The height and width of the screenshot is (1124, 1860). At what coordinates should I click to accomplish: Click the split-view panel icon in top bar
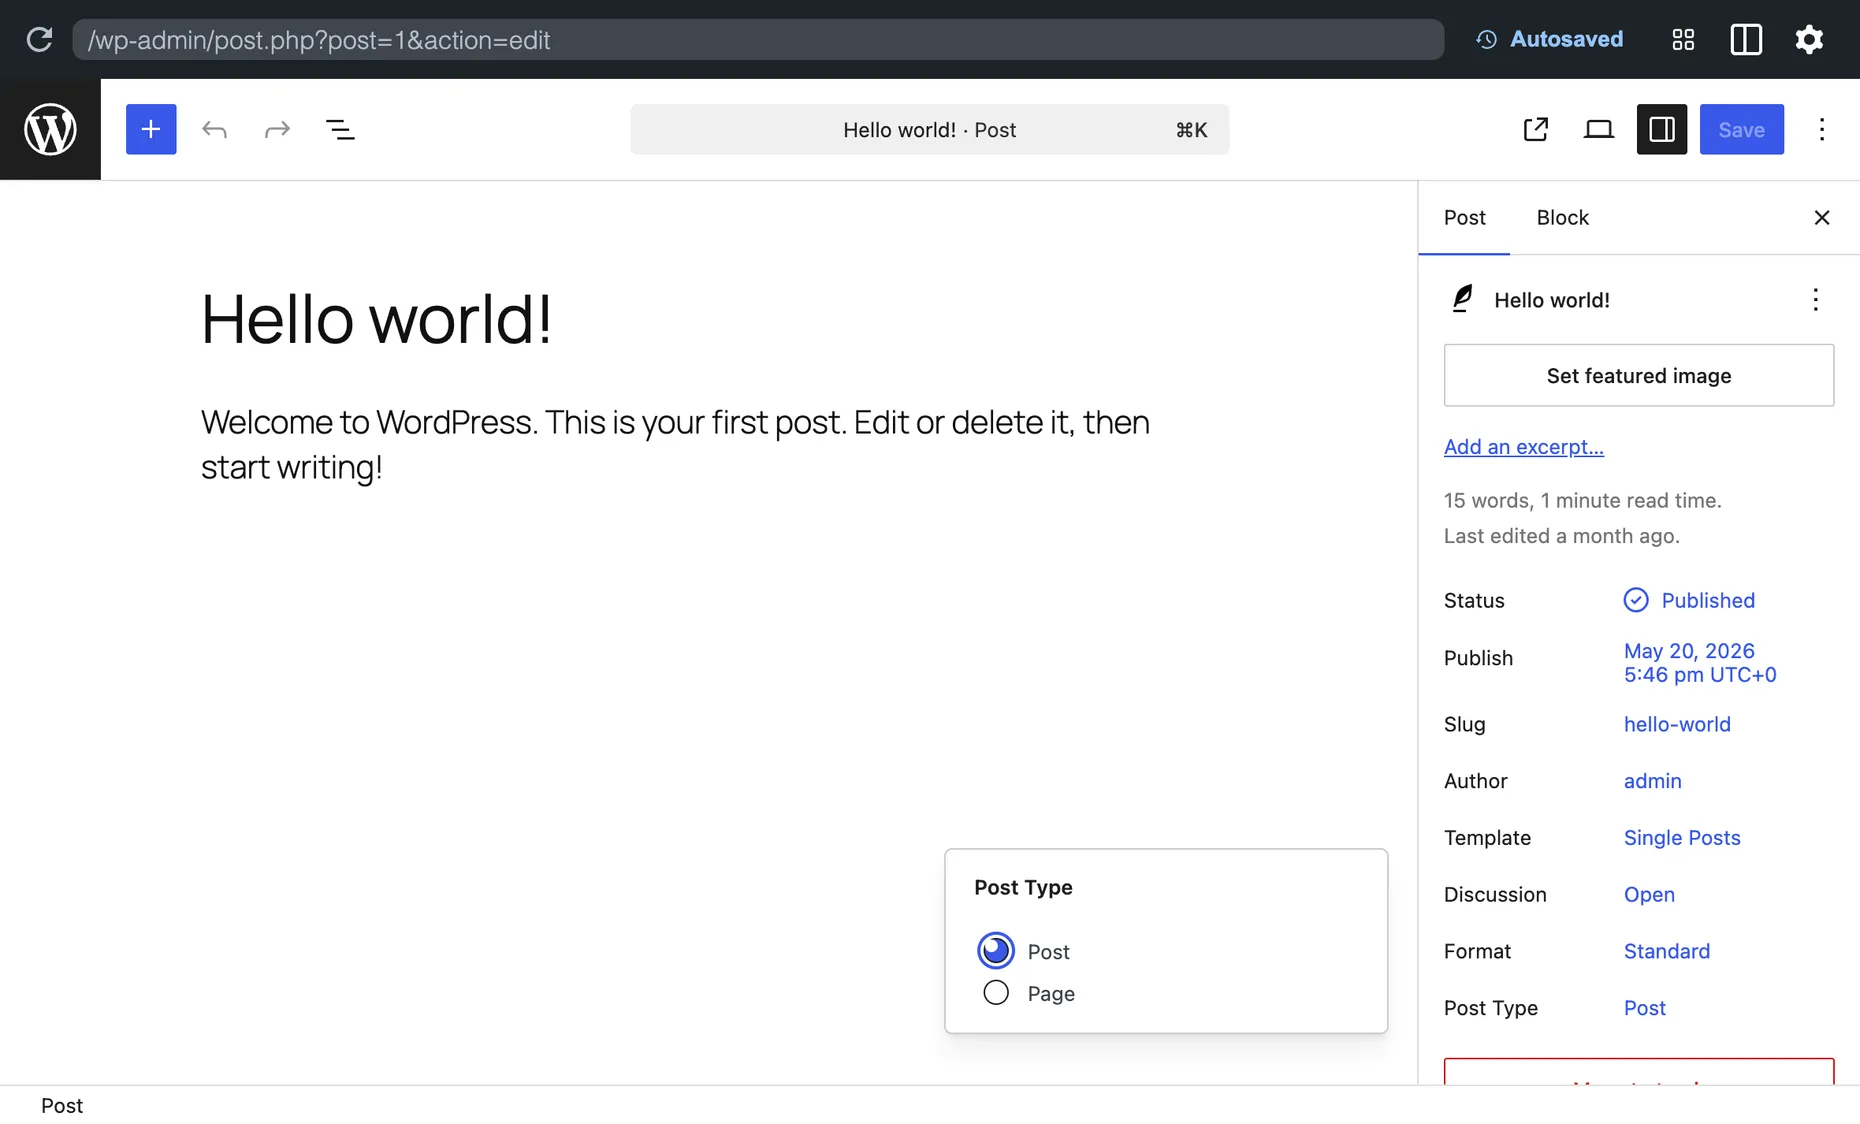pos(1746,39)
